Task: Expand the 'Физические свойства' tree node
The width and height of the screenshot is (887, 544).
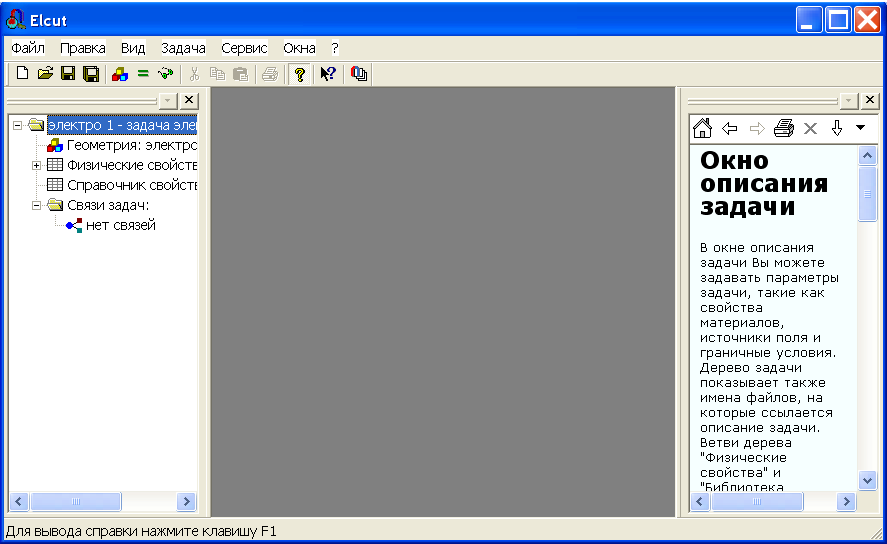Action: [x=36, y=165]
